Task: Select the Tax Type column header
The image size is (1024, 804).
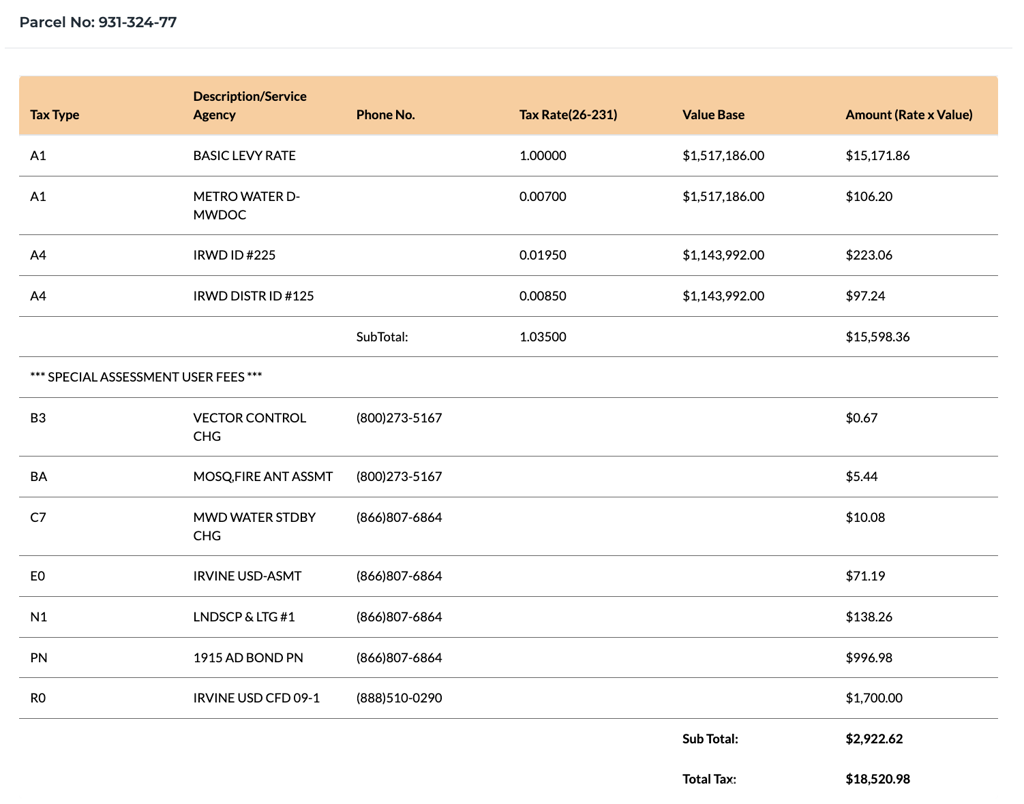Action: click(54, 115)
